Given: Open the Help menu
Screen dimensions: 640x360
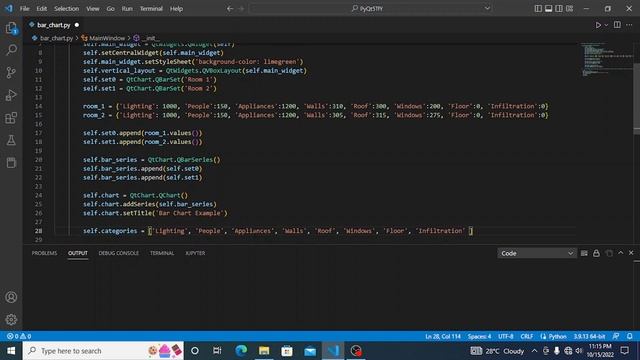Looking at the screenshot, I should point(176,9).
